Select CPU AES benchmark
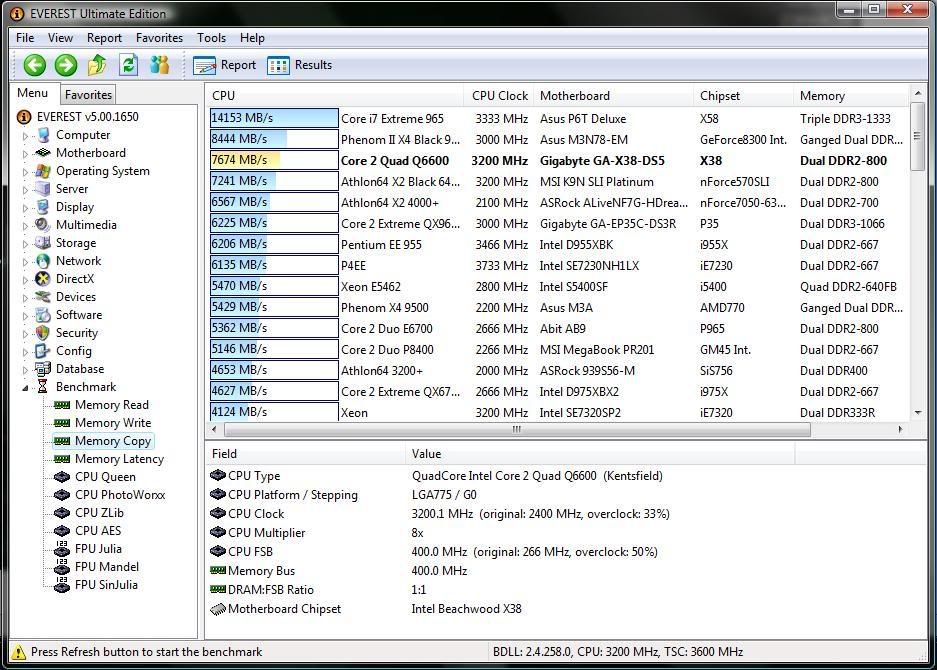 tap(98, 531)
